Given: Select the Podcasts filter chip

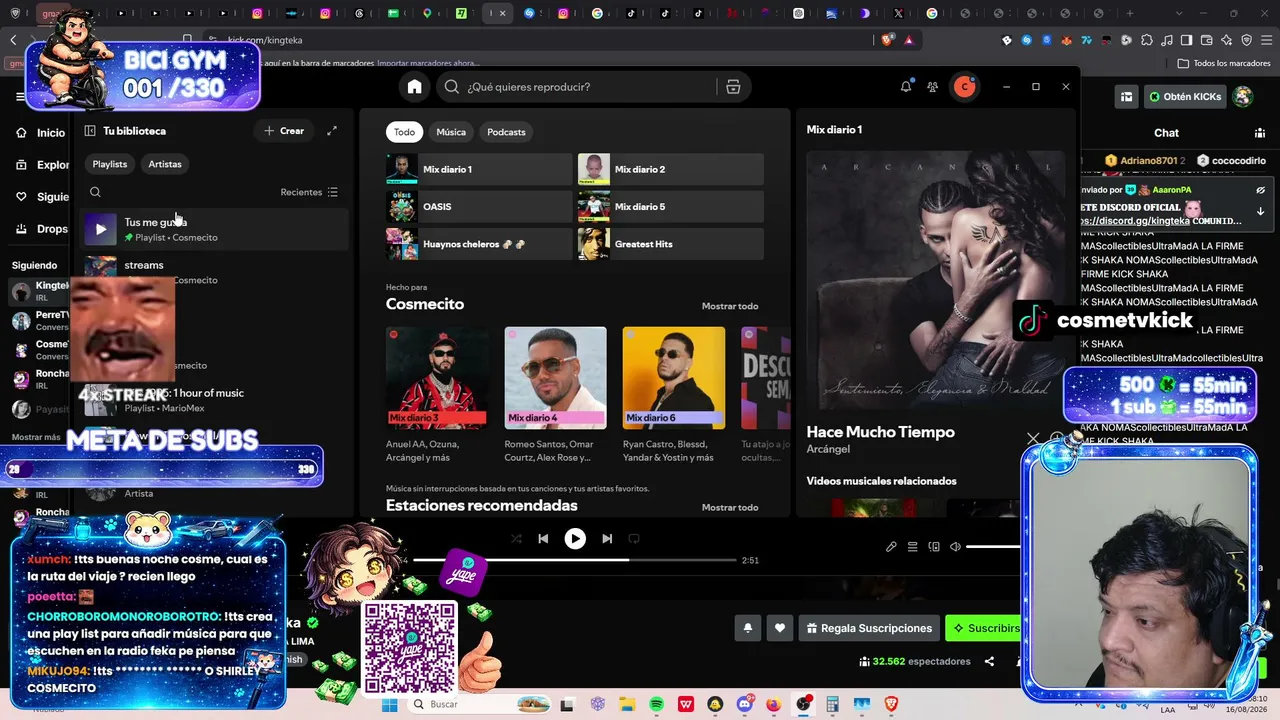Looking at the screenshot, I should [x=506, y=132].
